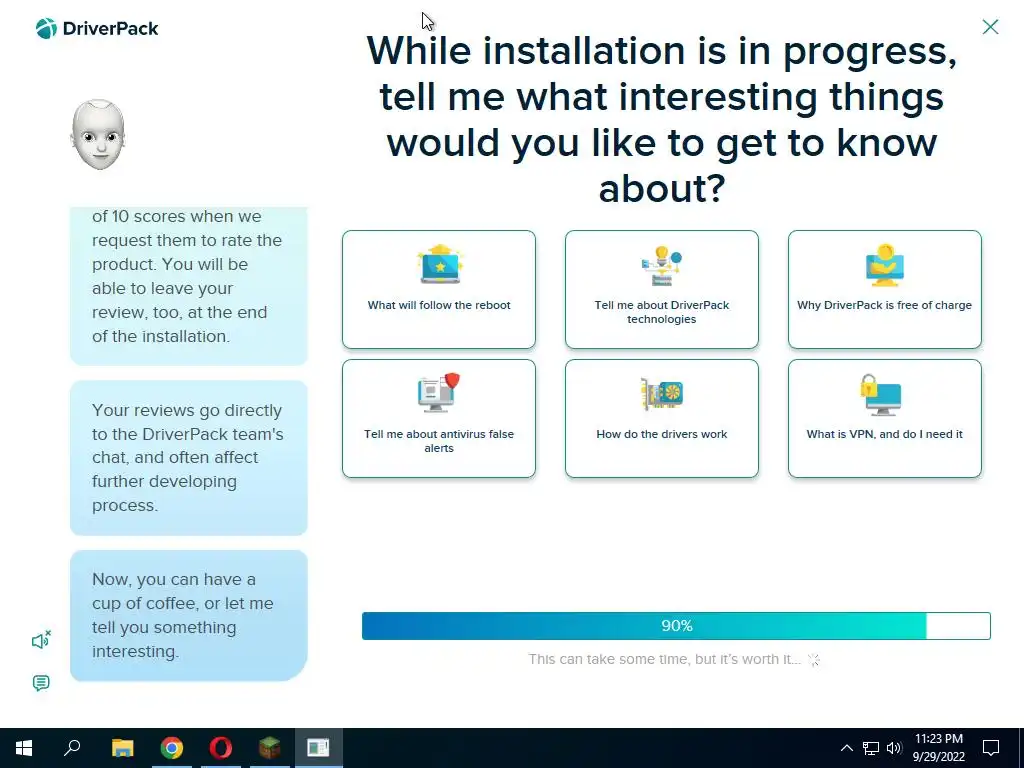1024x768 pixels.
Task: Expand hidden system tray icons chevron
Action: coord(846,748)
